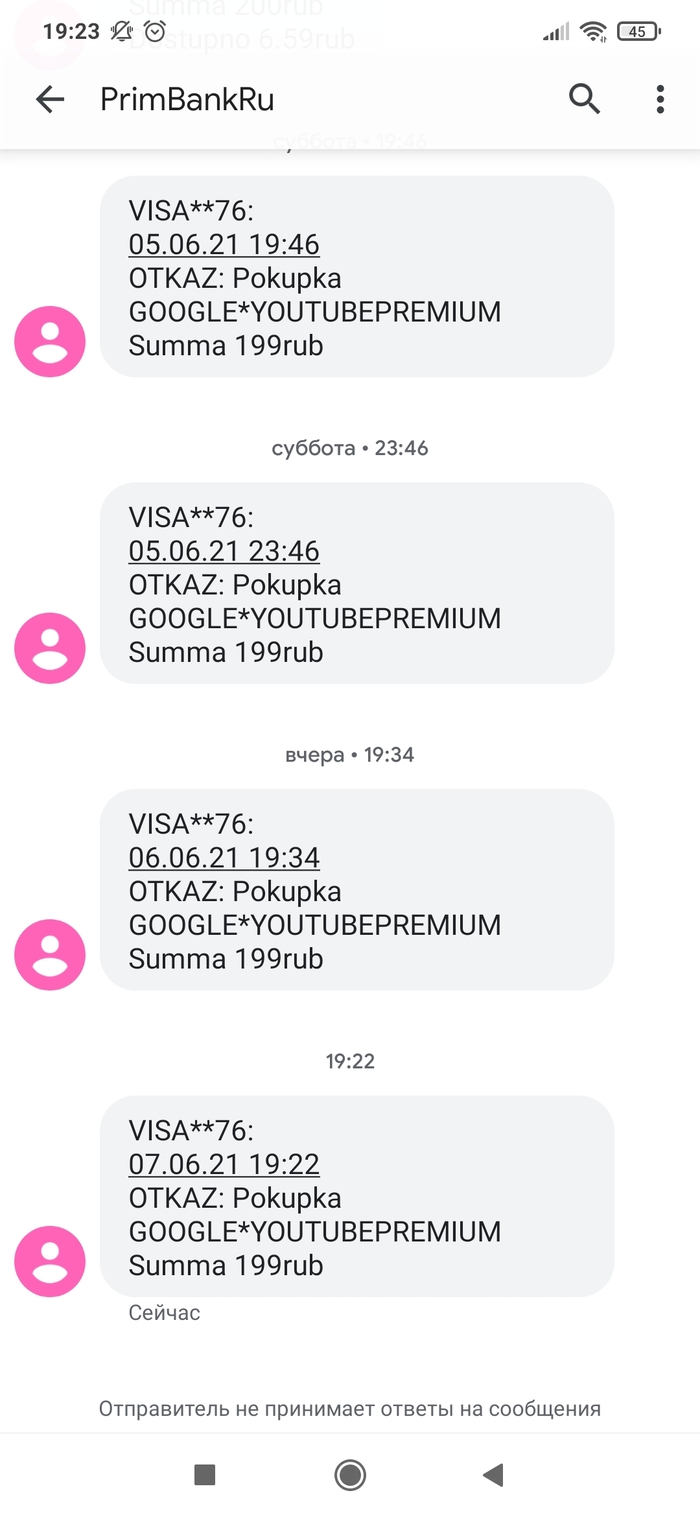This screenshot has width=700, height=1517.
Task: Open the search icon in the toolbar
Action: pyautogui.click(x=584, y=98)
